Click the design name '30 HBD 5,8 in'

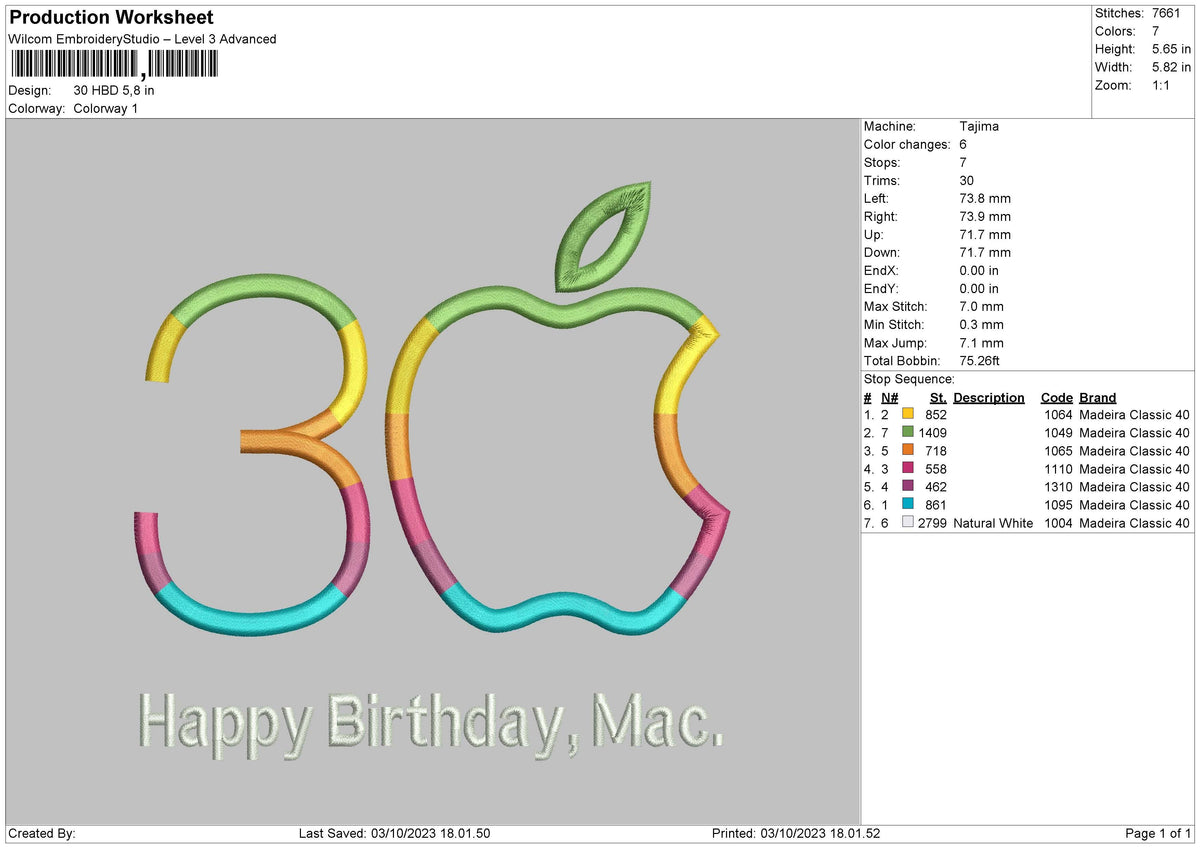[114, 90]
